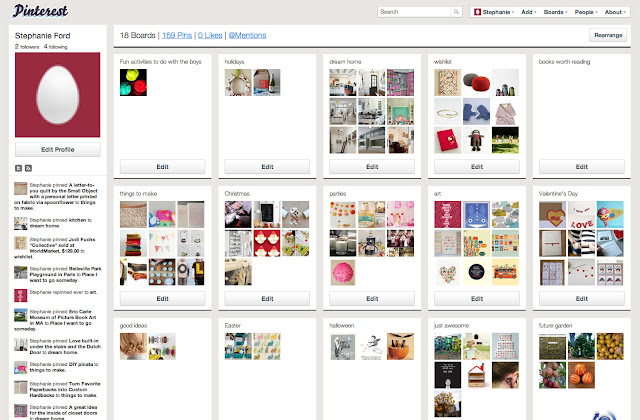The width and height of the screenshot is (640, 420).
Task: Click the Stephanie avatar icon in top bar
Action: (x=477, y=12)
